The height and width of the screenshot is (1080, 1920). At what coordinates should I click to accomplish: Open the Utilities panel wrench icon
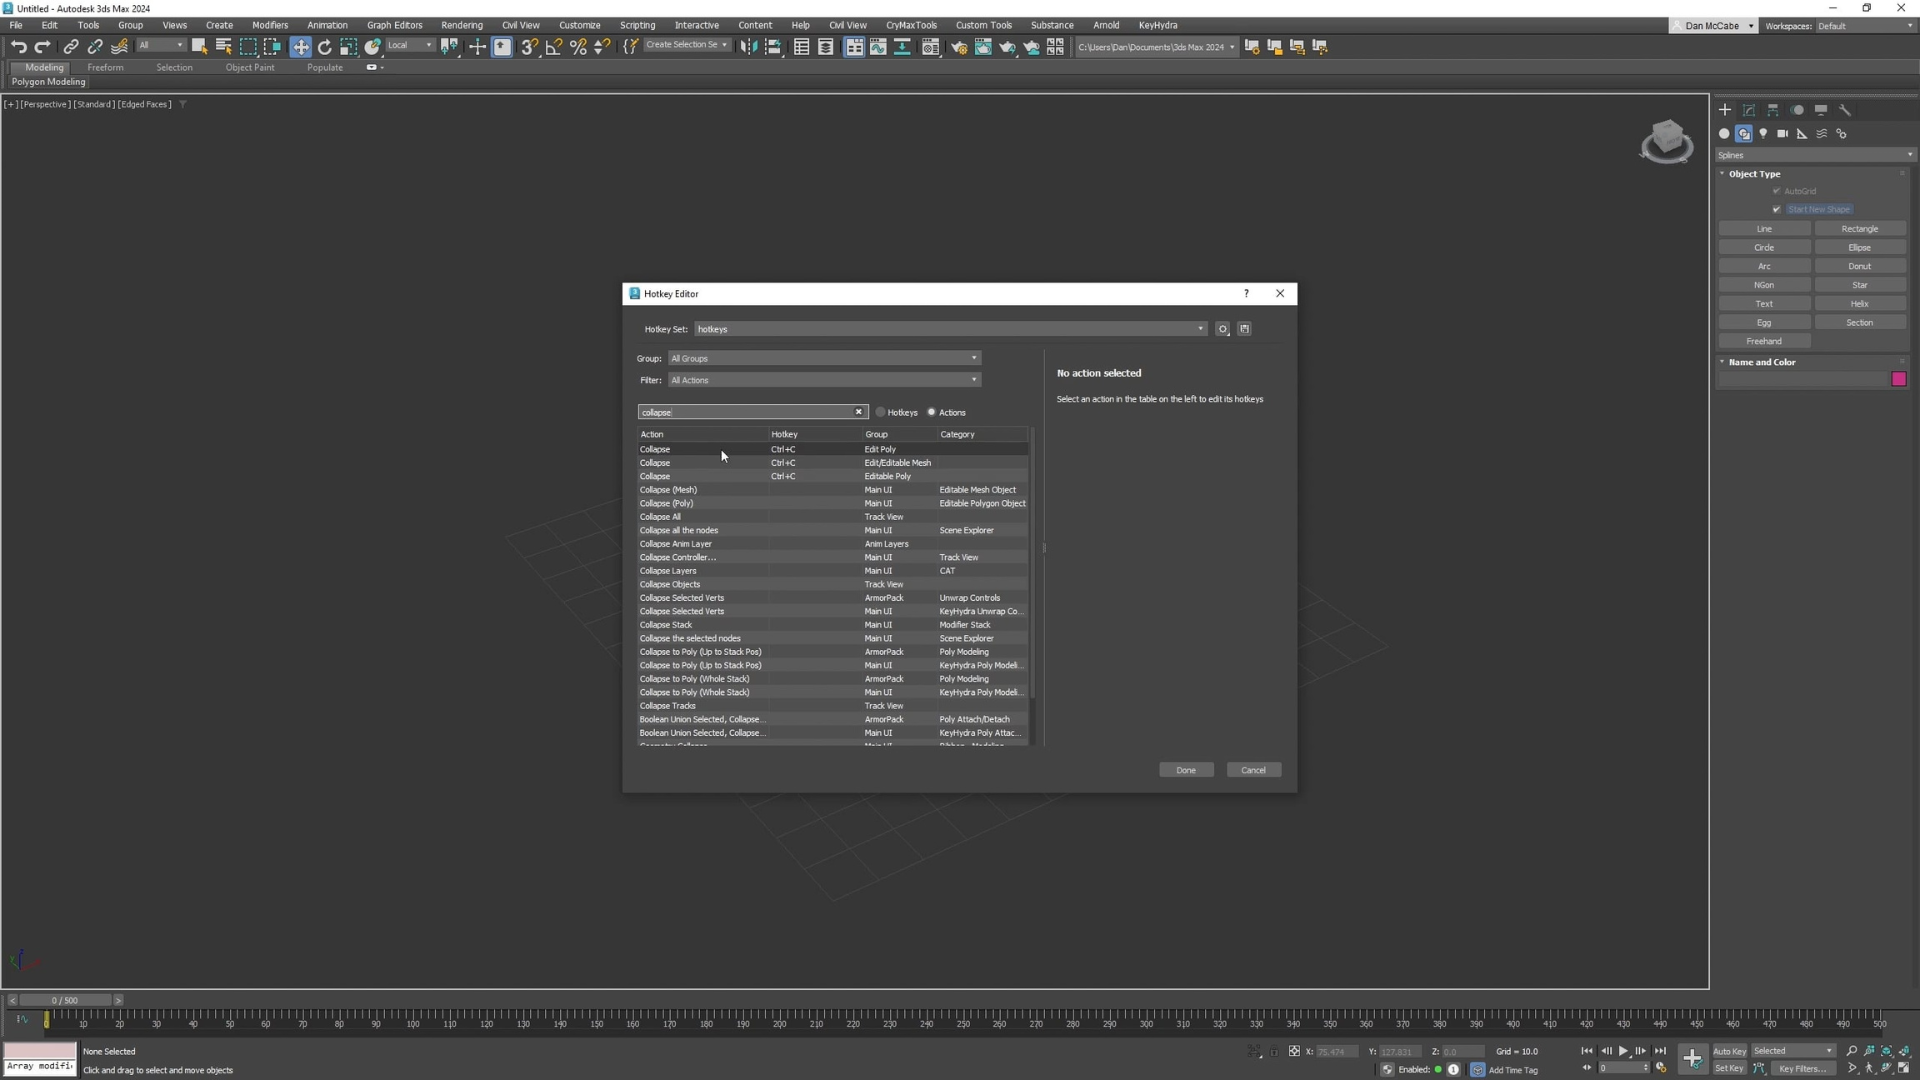pyautogui.click(x=1845, y=110)
